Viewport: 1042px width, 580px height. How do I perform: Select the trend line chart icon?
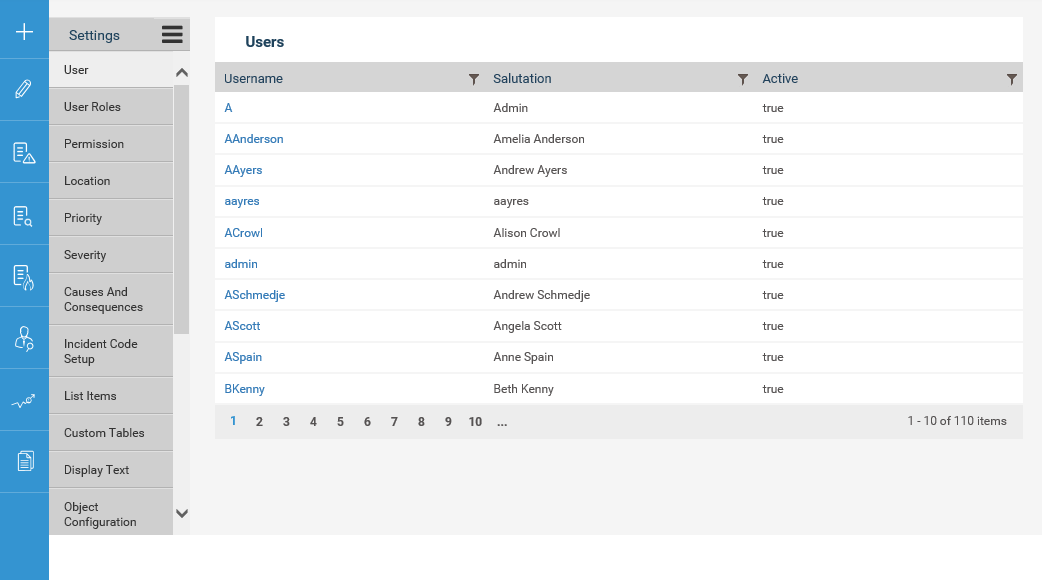pyautogui.click(x=23, y=401)
